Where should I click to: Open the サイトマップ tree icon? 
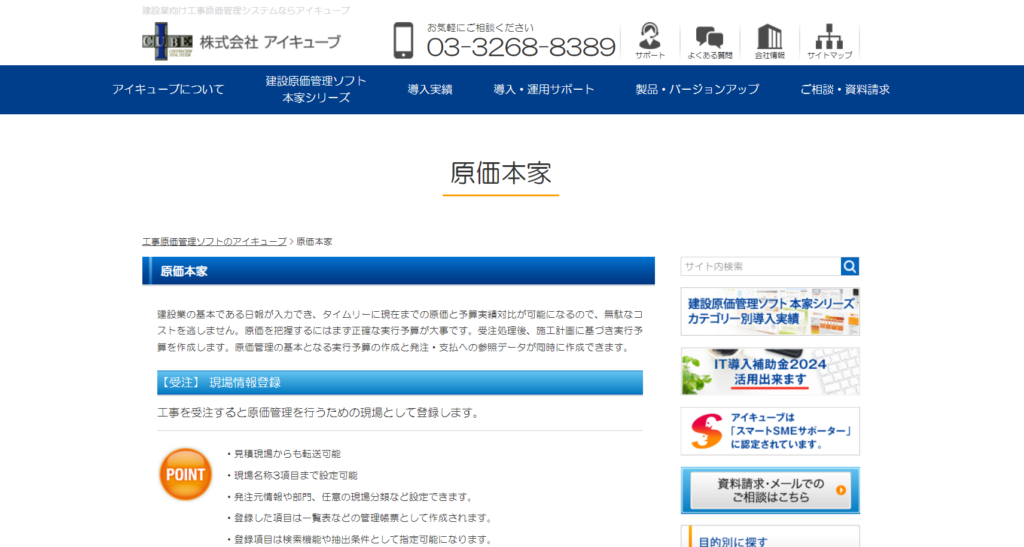tap(829, 42)
